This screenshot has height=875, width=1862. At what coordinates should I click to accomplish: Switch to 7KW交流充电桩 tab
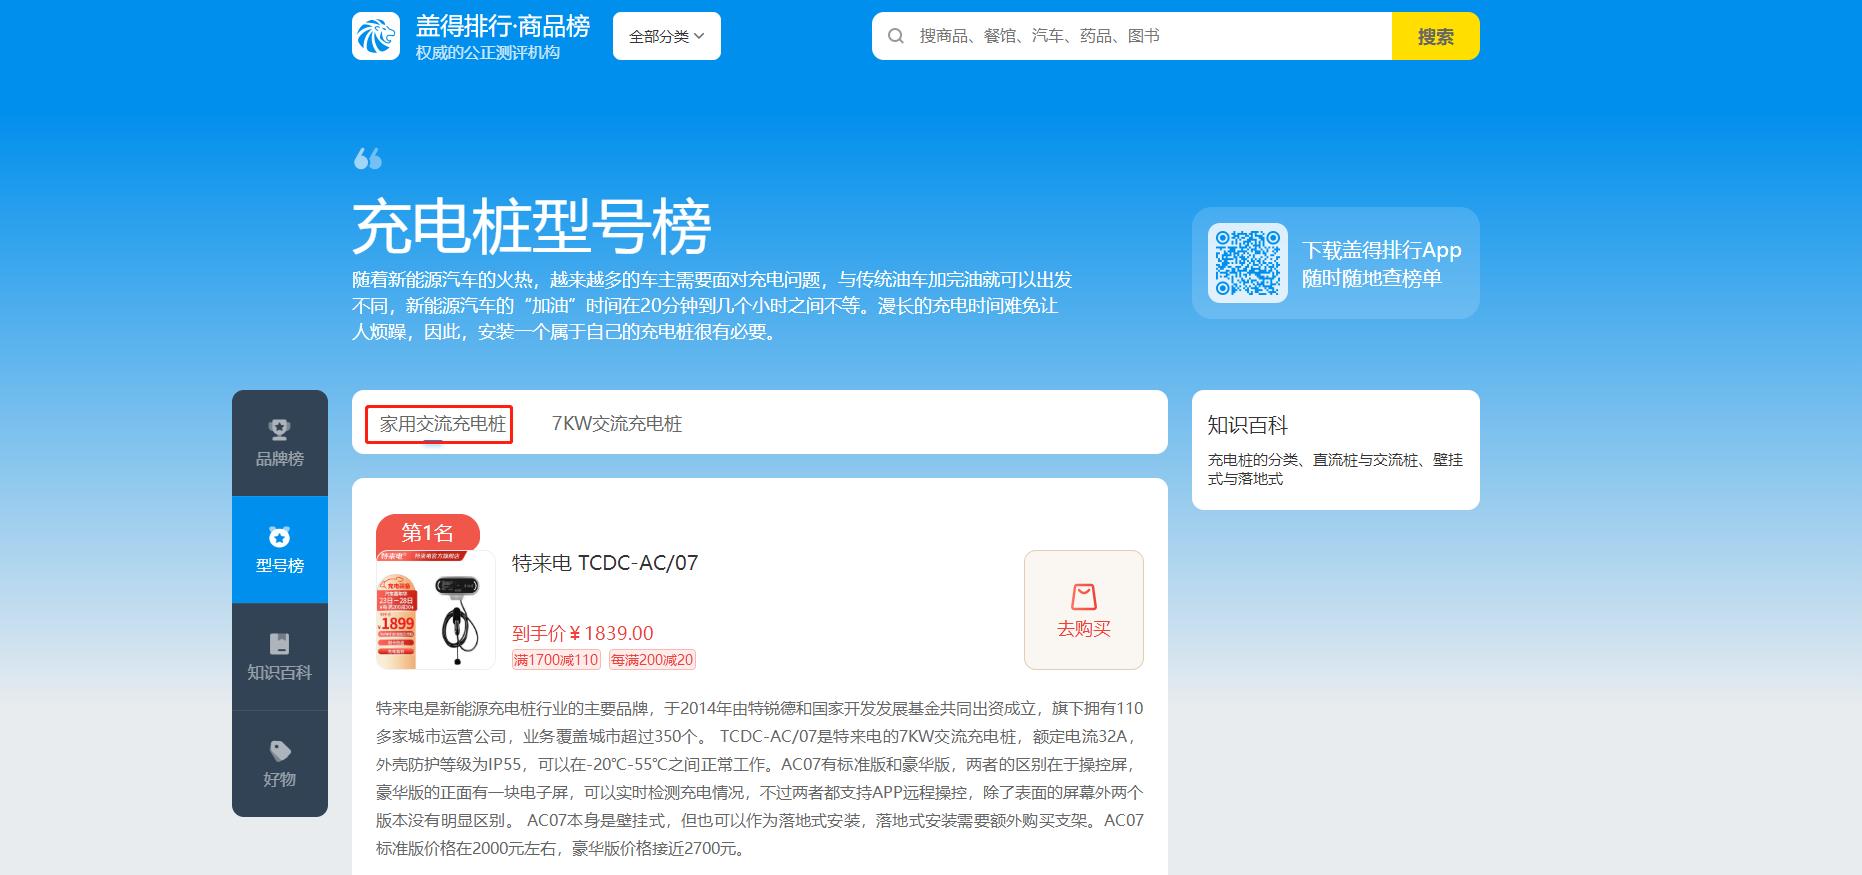click(x=617, y=424)
